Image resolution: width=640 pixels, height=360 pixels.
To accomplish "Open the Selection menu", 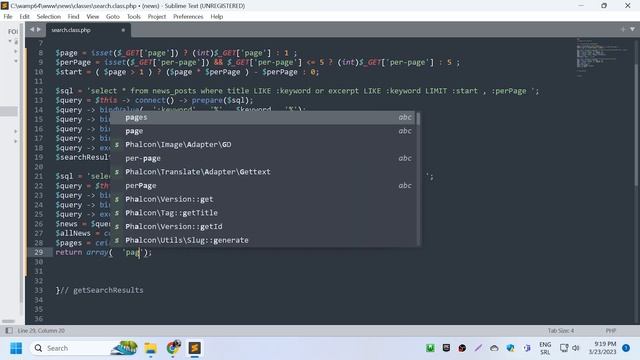I will tap(49, 17).
